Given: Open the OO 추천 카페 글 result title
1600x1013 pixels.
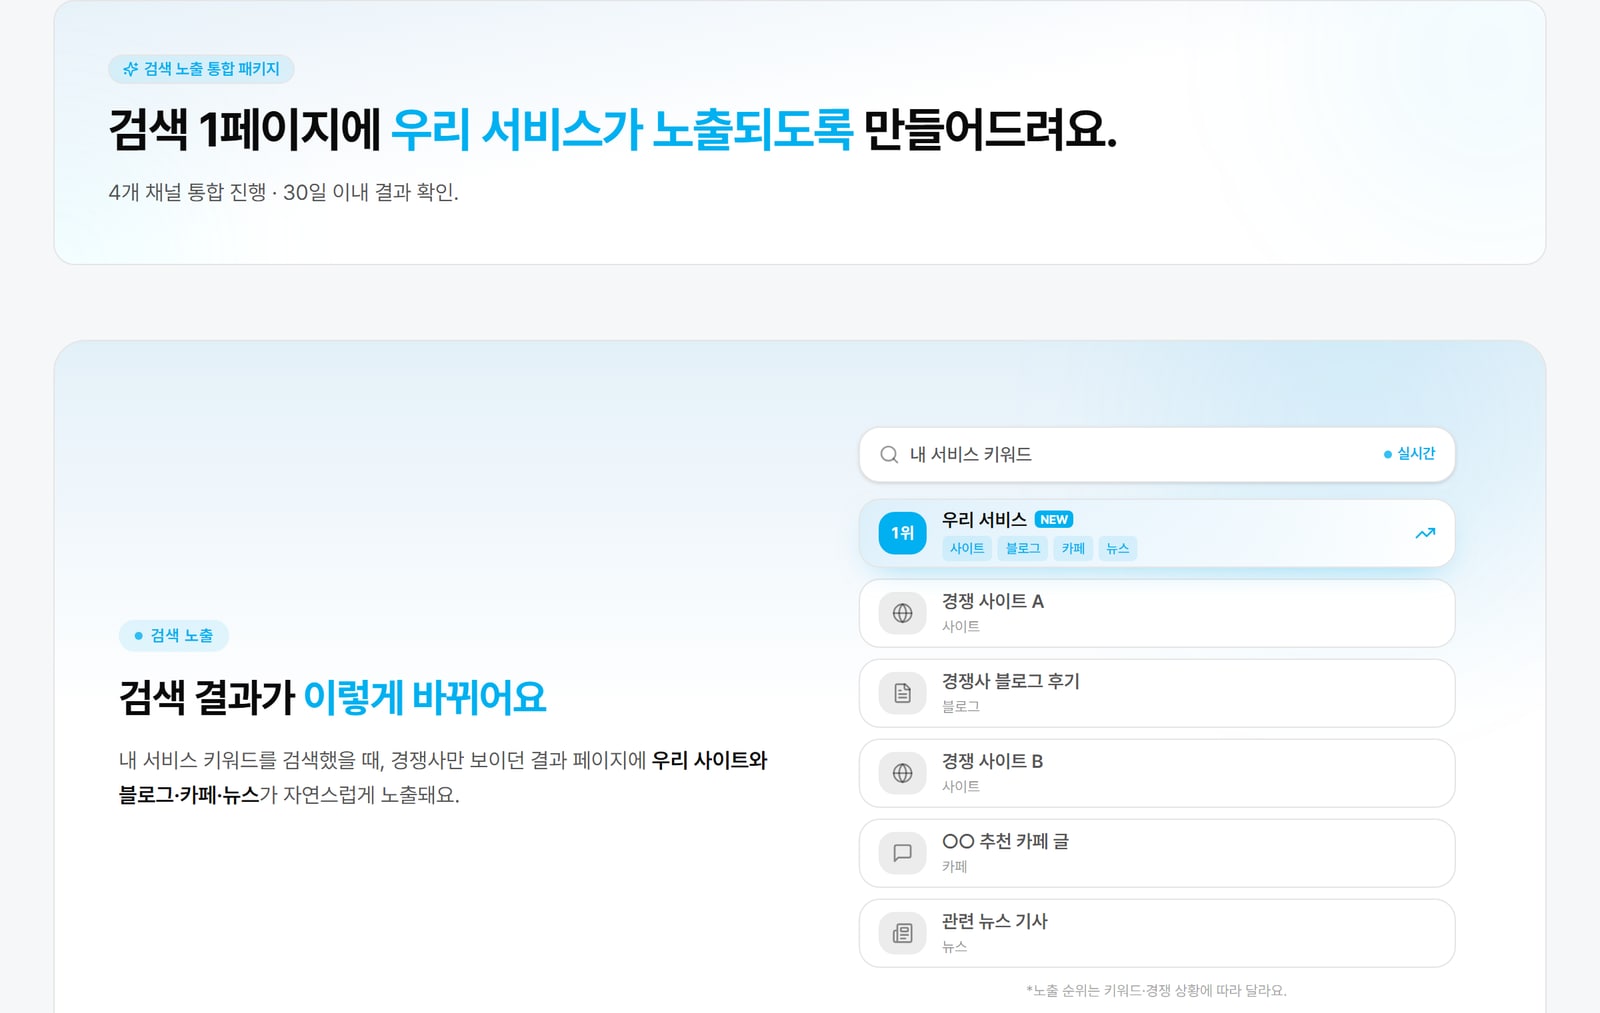Looking at the screenshot, I should pyautogui.click(x=1006, y=841).
